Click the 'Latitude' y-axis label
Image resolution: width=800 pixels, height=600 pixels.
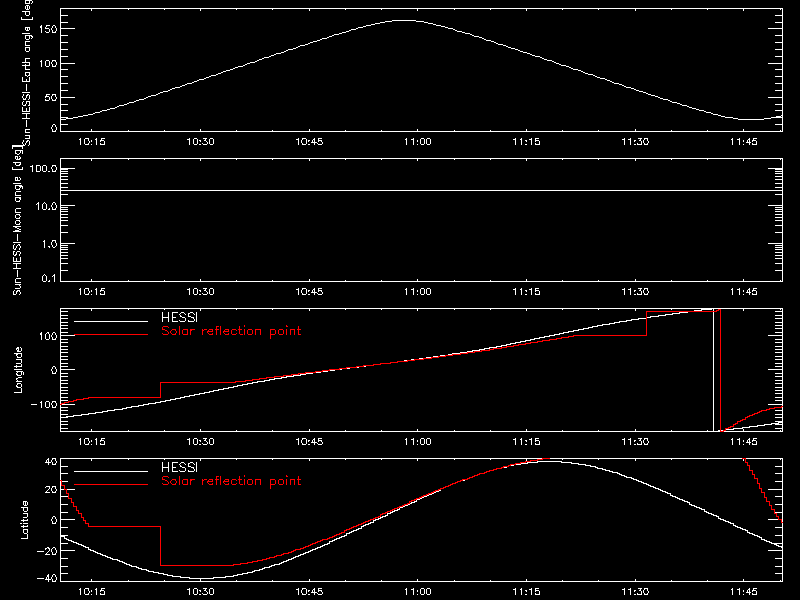click(24, 520)
